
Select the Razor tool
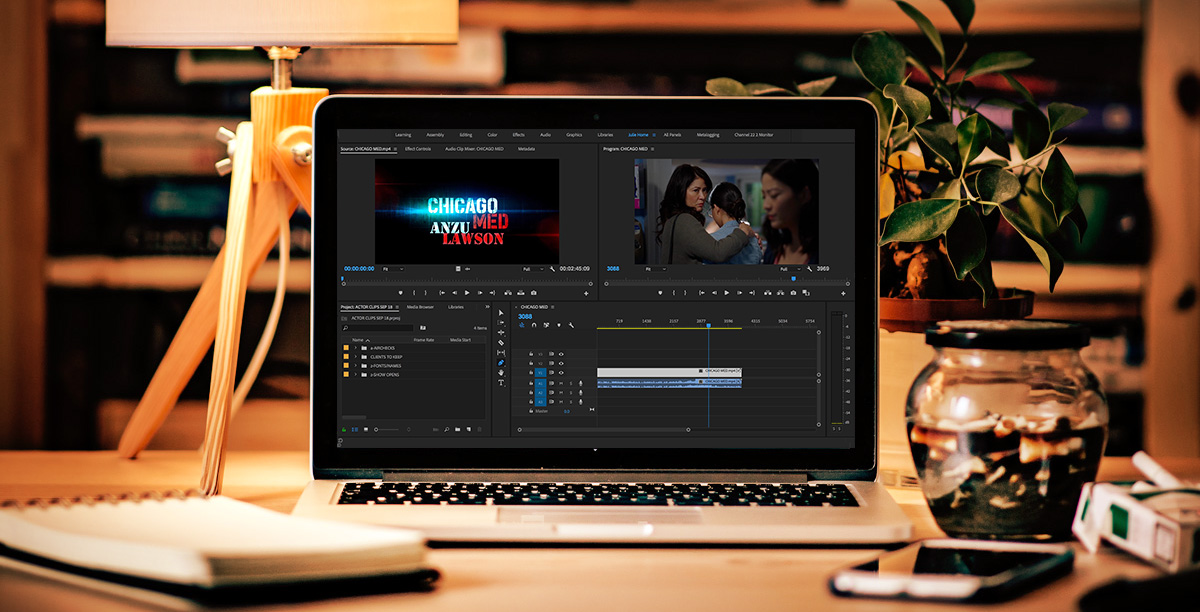(501, 343)
